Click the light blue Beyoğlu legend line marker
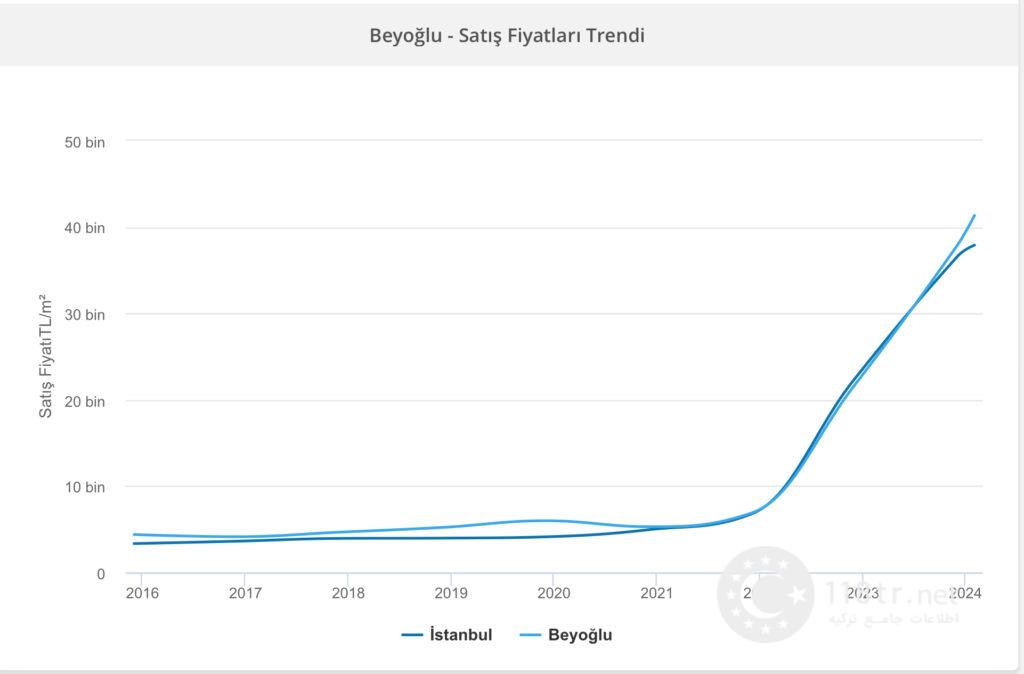Viewport: 1024px width, 674px height. (x=531, y=635)
